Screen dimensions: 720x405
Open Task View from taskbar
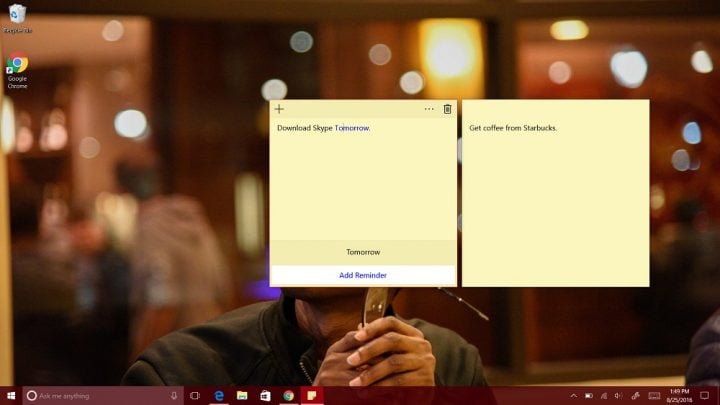[x=195, y=396]
